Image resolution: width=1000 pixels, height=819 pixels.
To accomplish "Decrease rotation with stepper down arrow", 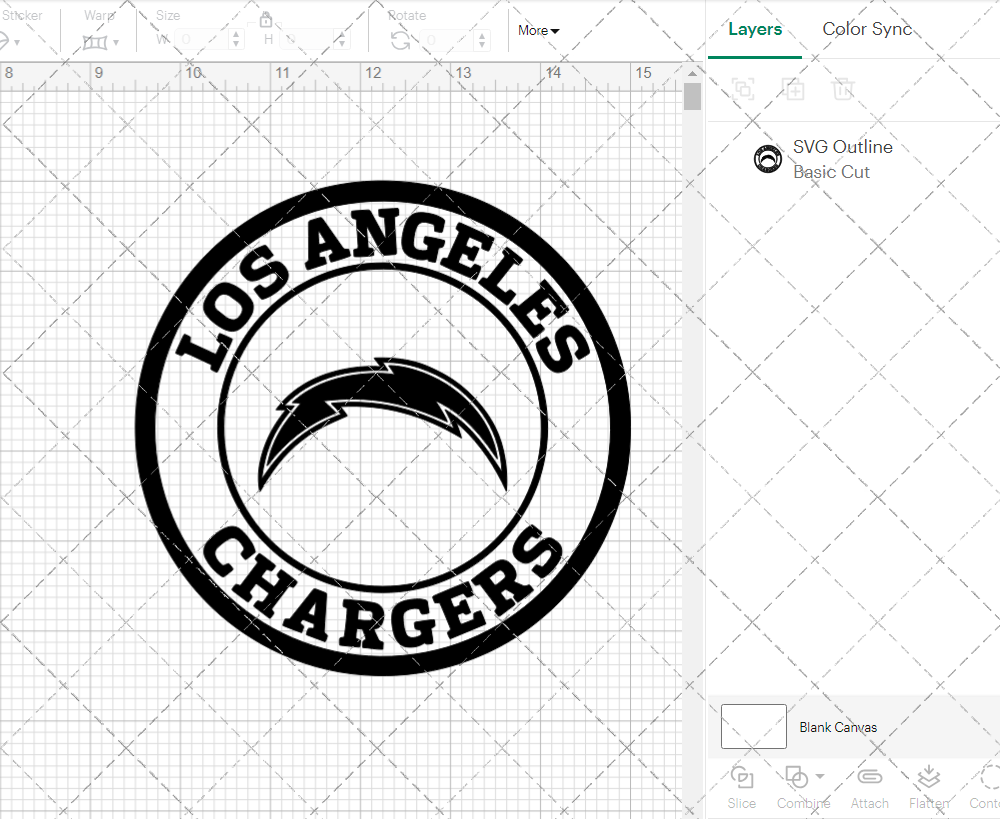I will click(x=482, y=45).
